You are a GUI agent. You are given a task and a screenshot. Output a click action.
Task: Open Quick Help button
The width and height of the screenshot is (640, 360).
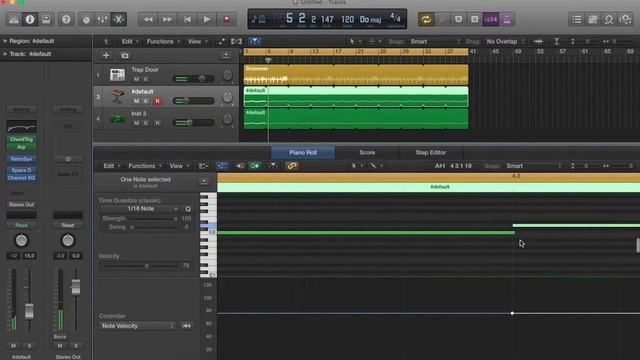(66, 19)
